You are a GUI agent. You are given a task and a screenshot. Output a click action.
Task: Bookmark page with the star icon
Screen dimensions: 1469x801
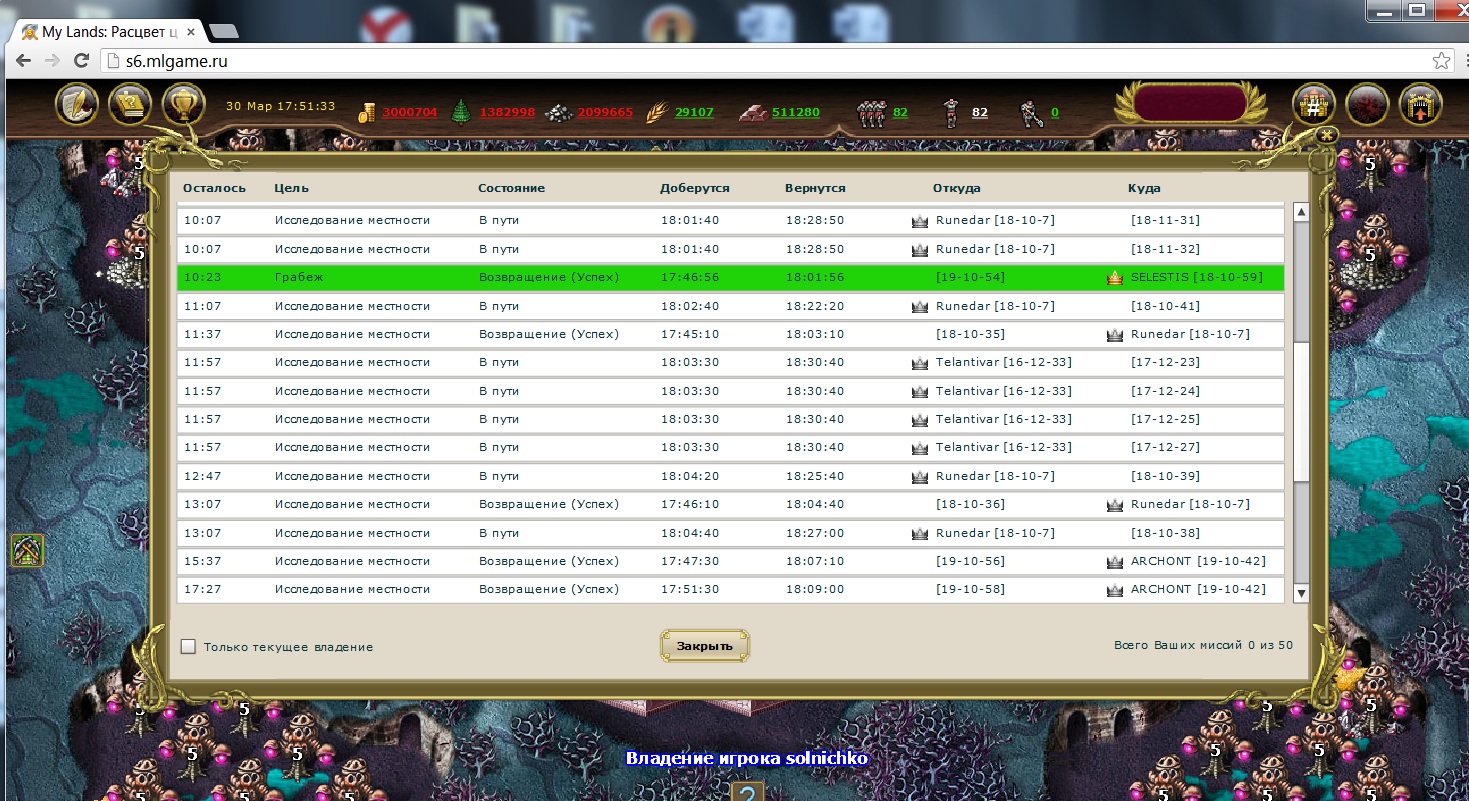click(x=1441, y=61)
